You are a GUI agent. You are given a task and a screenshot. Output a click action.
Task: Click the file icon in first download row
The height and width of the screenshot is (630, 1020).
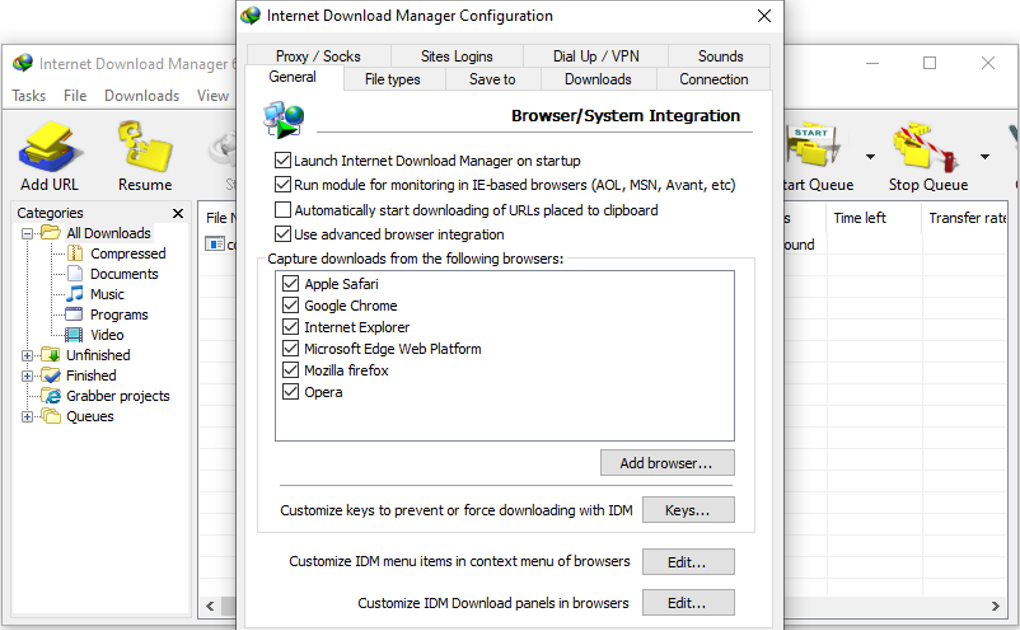(215, 244)
